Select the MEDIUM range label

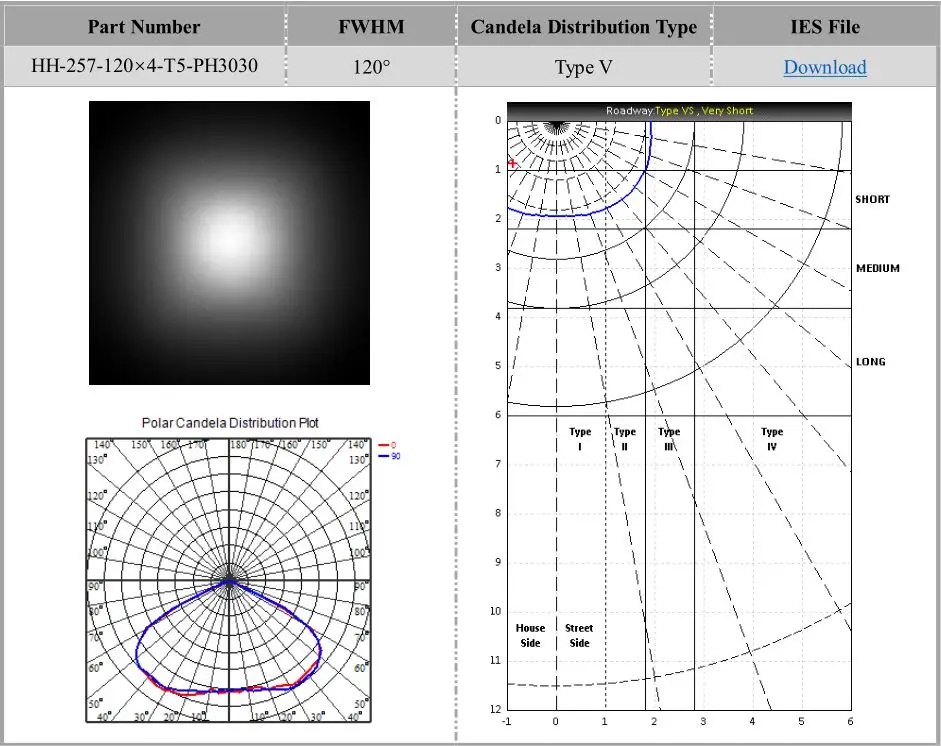[877, 268]
